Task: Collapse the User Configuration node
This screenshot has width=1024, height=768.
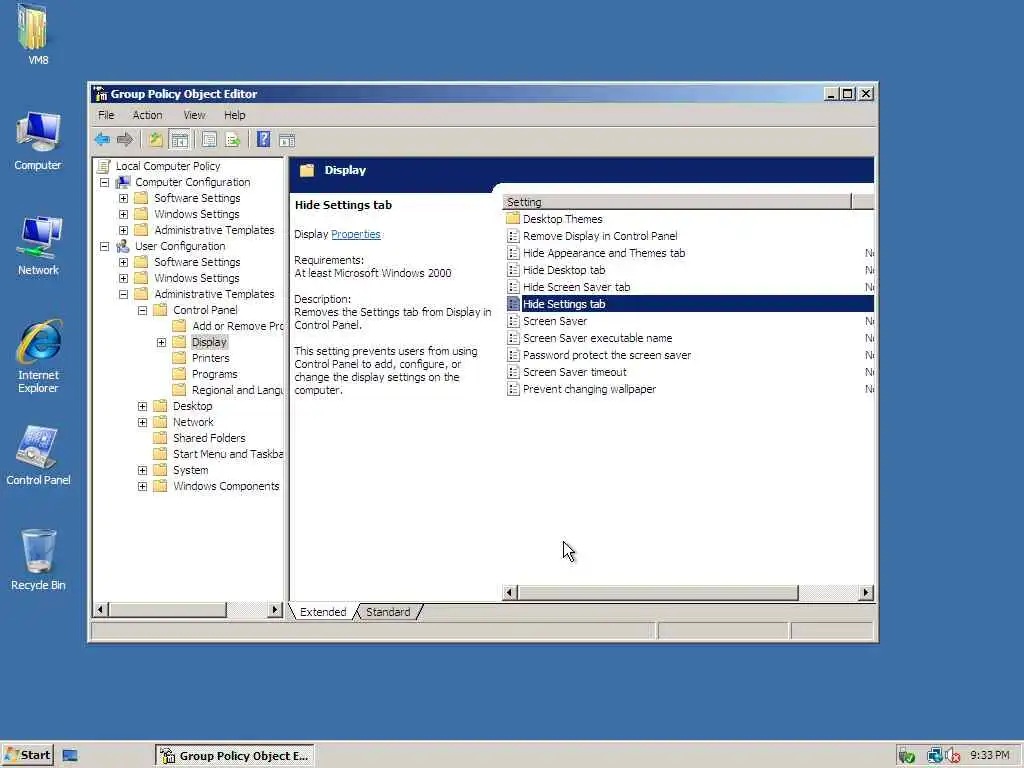Action: (x=104, y=246)
